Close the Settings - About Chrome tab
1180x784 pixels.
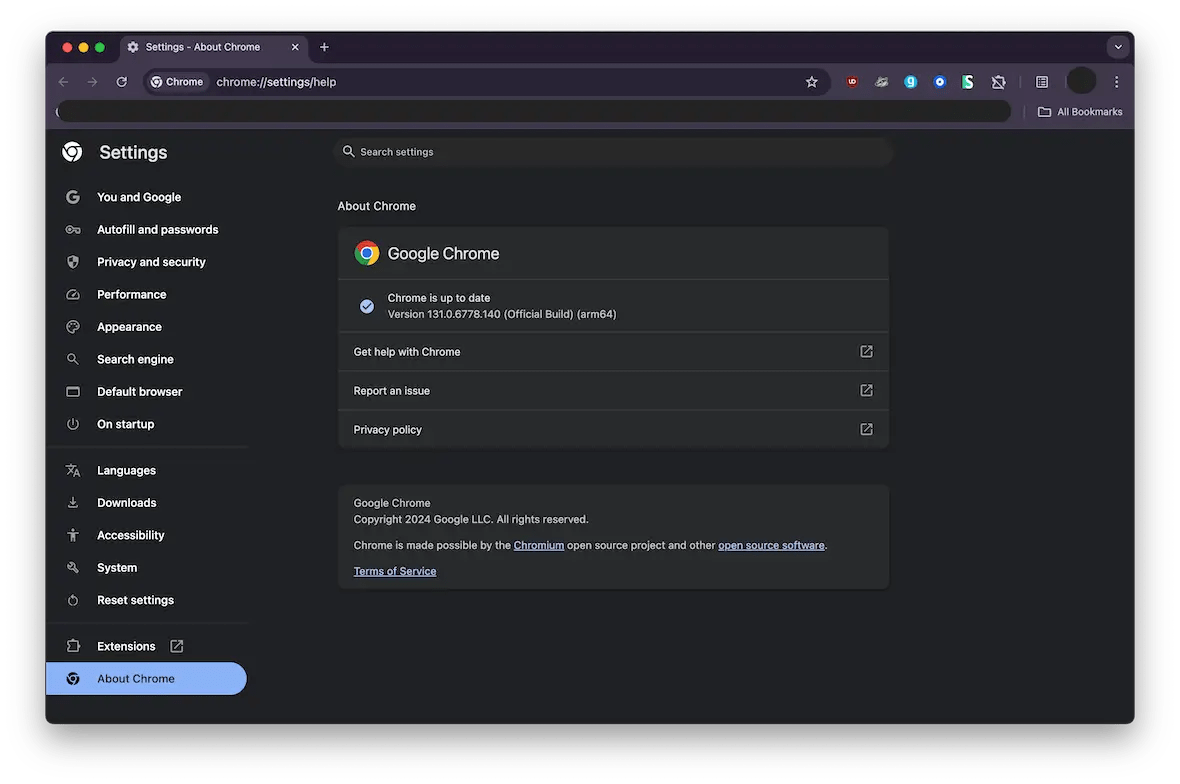click(x=295, y=47)
